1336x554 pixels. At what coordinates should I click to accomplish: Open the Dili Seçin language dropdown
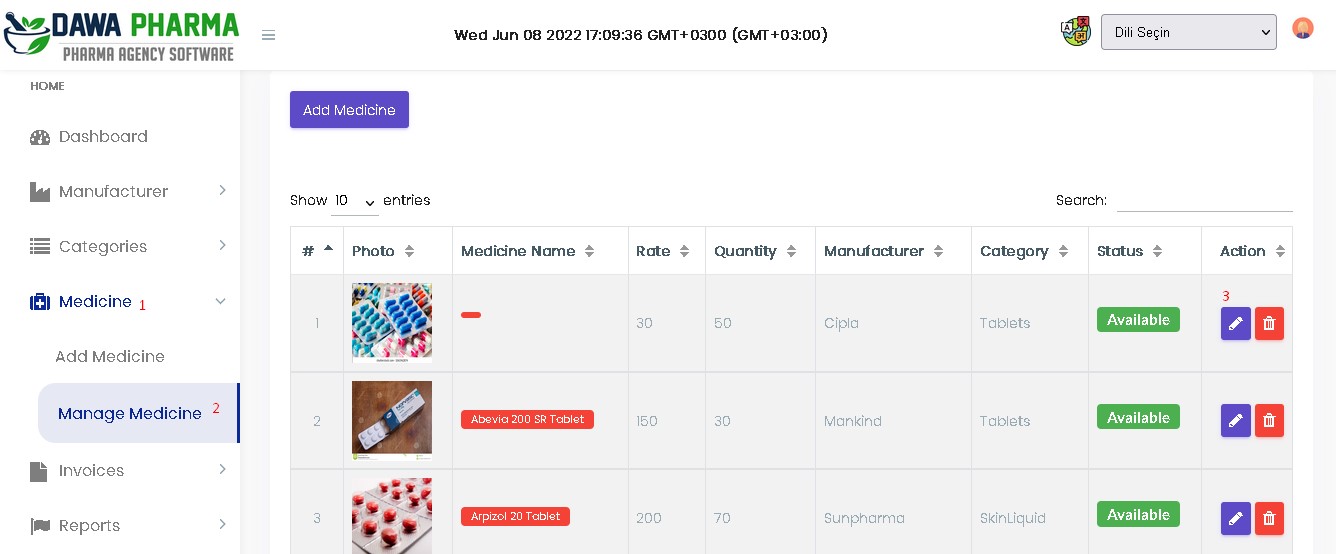click(1188, 32)
